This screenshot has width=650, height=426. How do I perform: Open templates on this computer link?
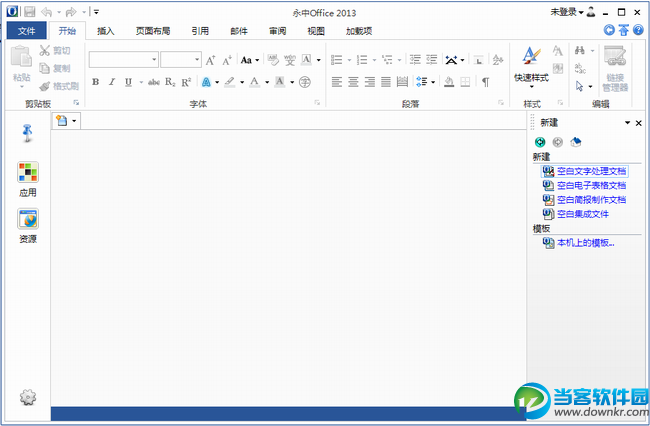[585, 243]
